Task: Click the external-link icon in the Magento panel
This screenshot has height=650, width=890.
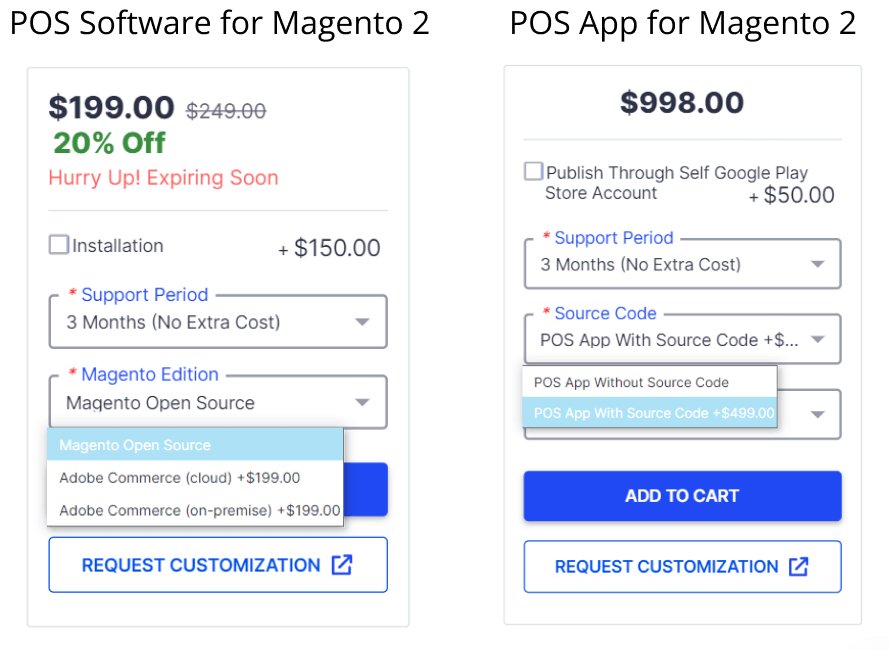Action: pyautogui.click(x=342, y=565)
